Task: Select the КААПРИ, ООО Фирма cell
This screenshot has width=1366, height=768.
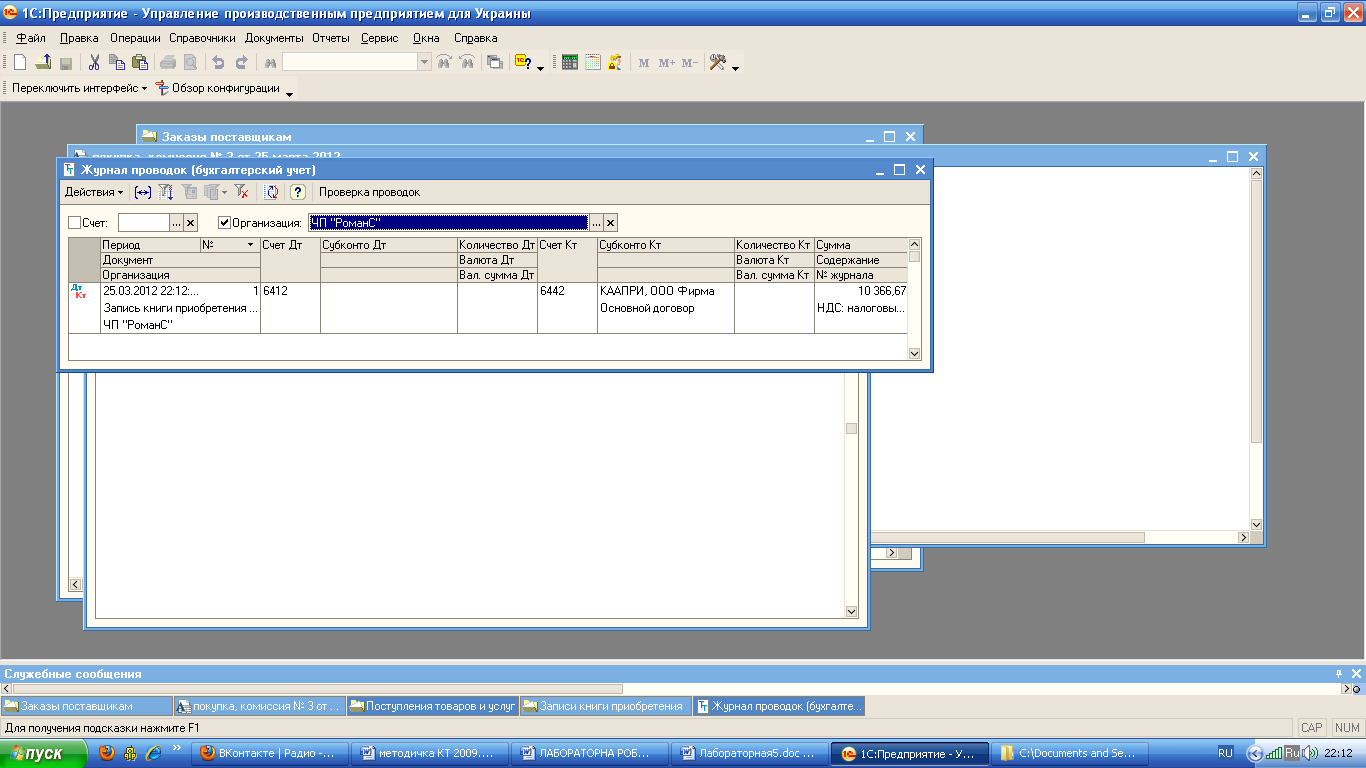Action: coord(666,291)
